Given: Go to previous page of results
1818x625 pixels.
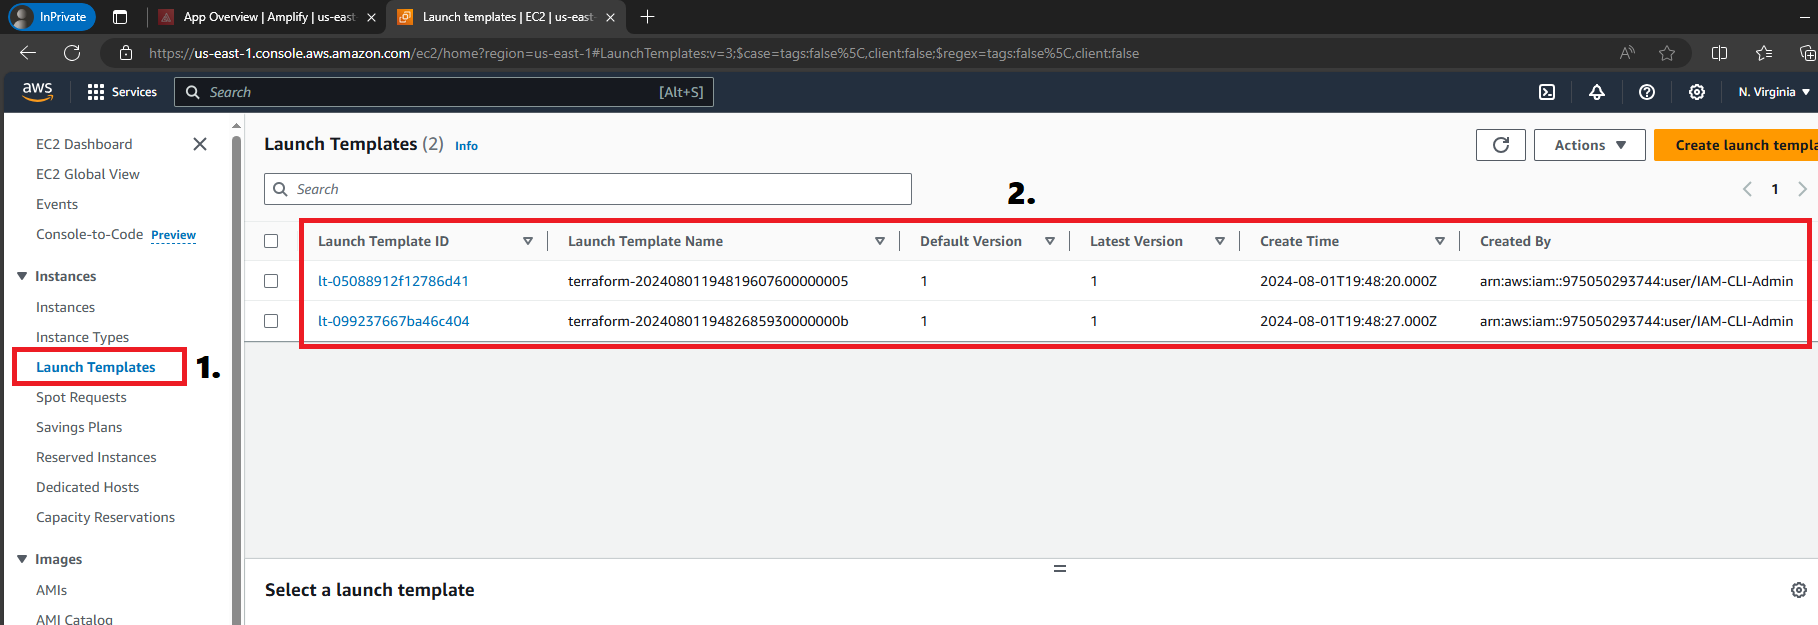Looking at the screenshot, I should click(x=1747, y=189).
